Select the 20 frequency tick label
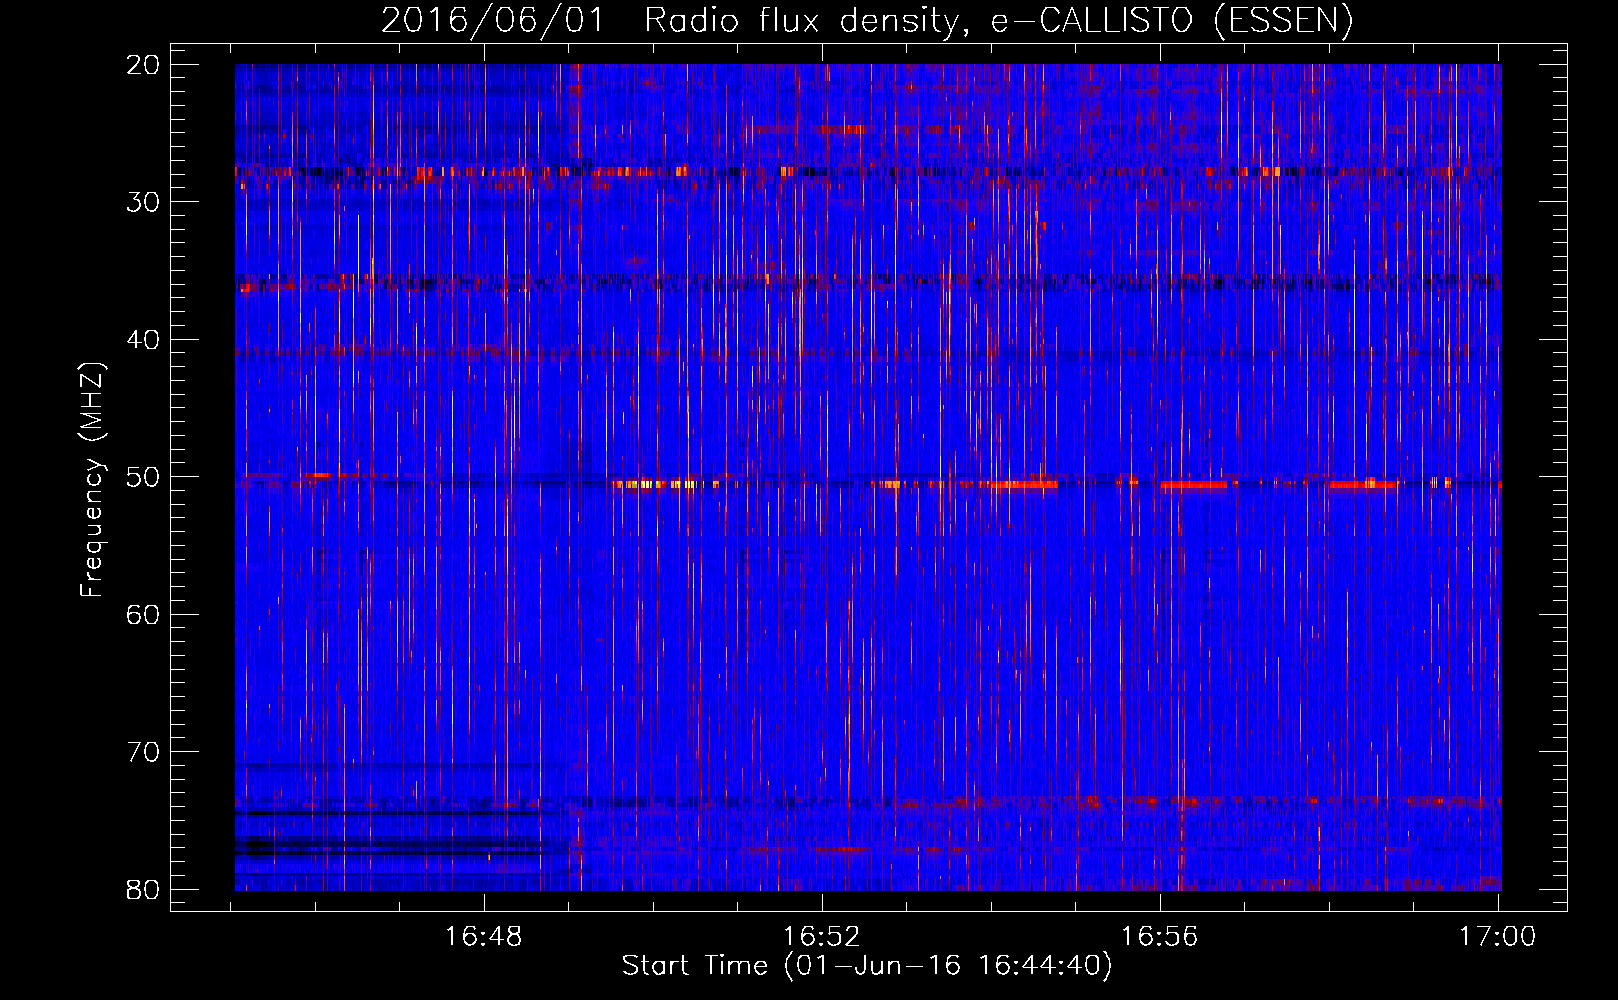Image resolution: width=1618 pixels, height=1000 pixels. point(143,65)
